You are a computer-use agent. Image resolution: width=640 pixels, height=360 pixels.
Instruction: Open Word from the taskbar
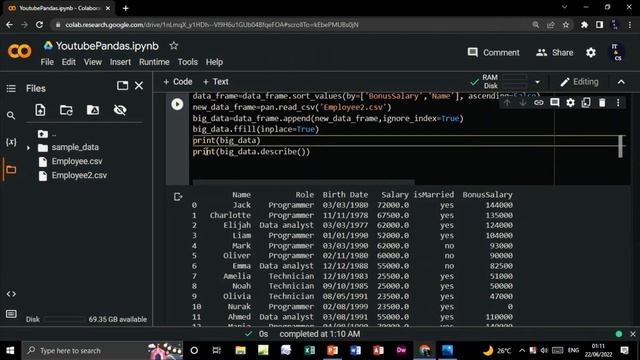(355, 350)
